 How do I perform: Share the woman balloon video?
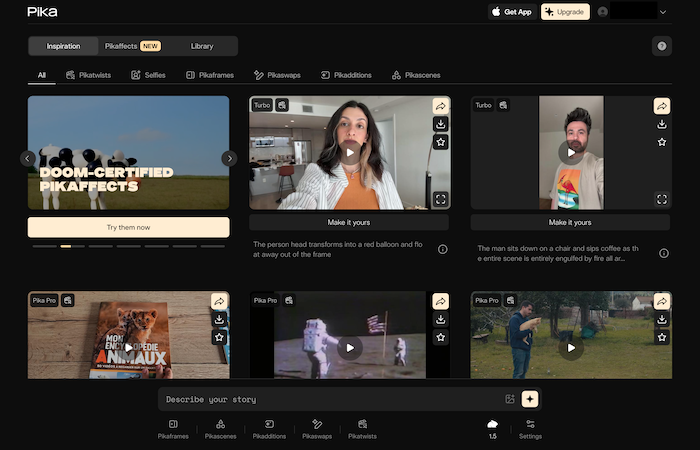click(440, 106)
